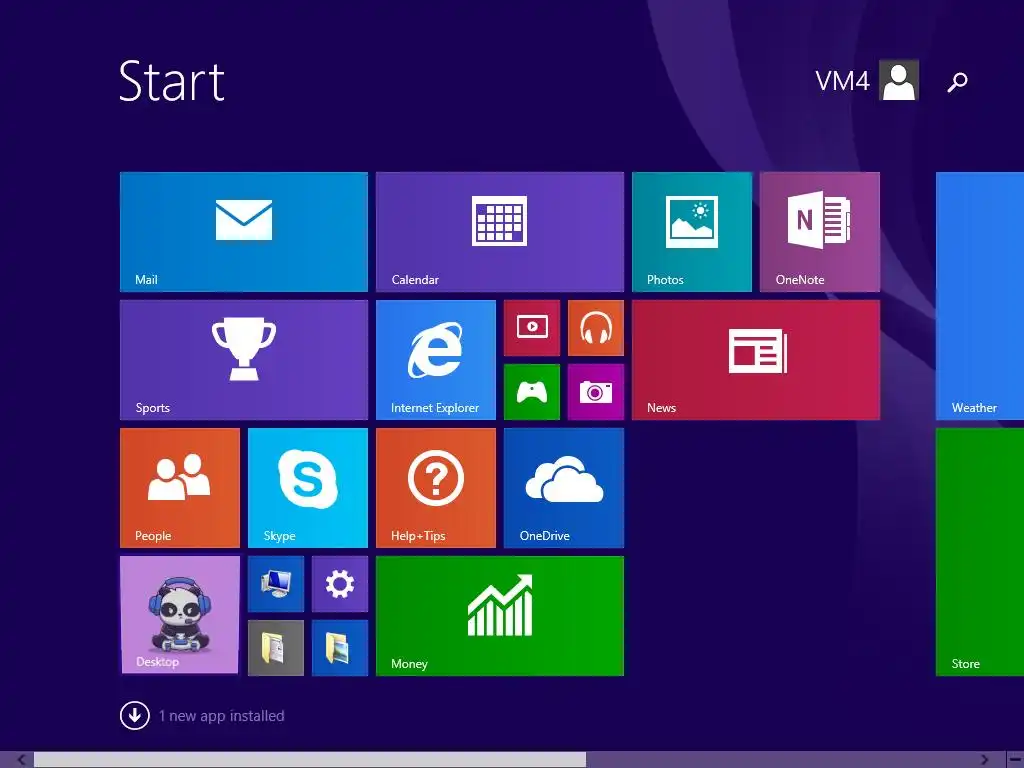Open the Music headphones tile
The image size is (1024, 768).
[596, 328]
